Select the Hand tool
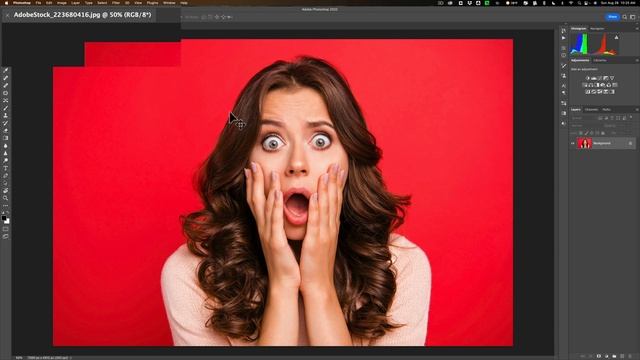This screenshot has height=360, width=640. tap(5, 191)
